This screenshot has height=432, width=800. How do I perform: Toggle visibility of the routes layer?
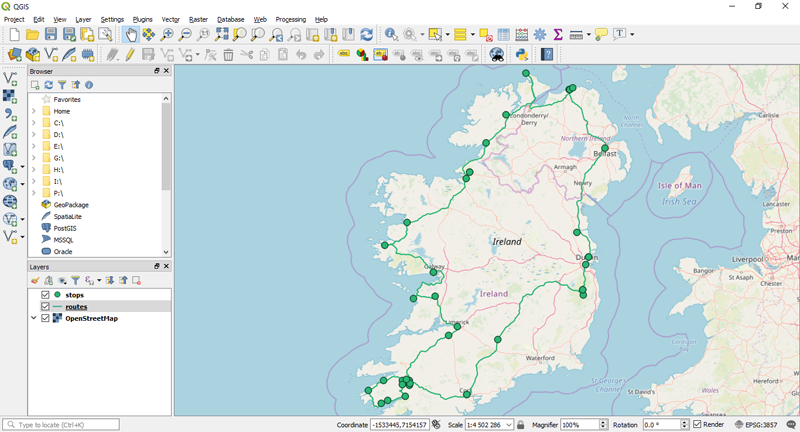[45, 307]
